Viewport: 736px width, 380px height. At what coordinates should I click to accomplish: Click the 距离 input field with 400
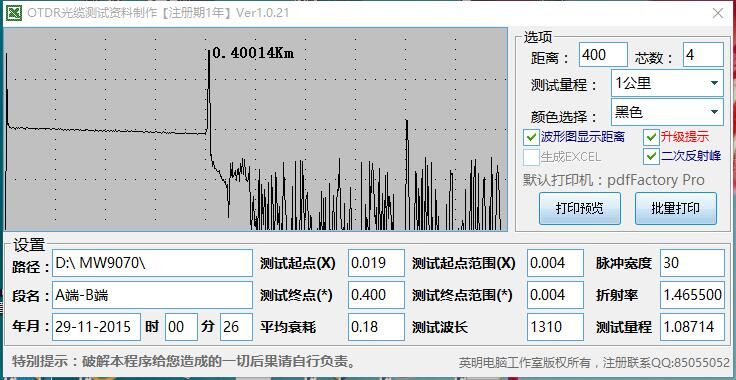coord(603,55)
